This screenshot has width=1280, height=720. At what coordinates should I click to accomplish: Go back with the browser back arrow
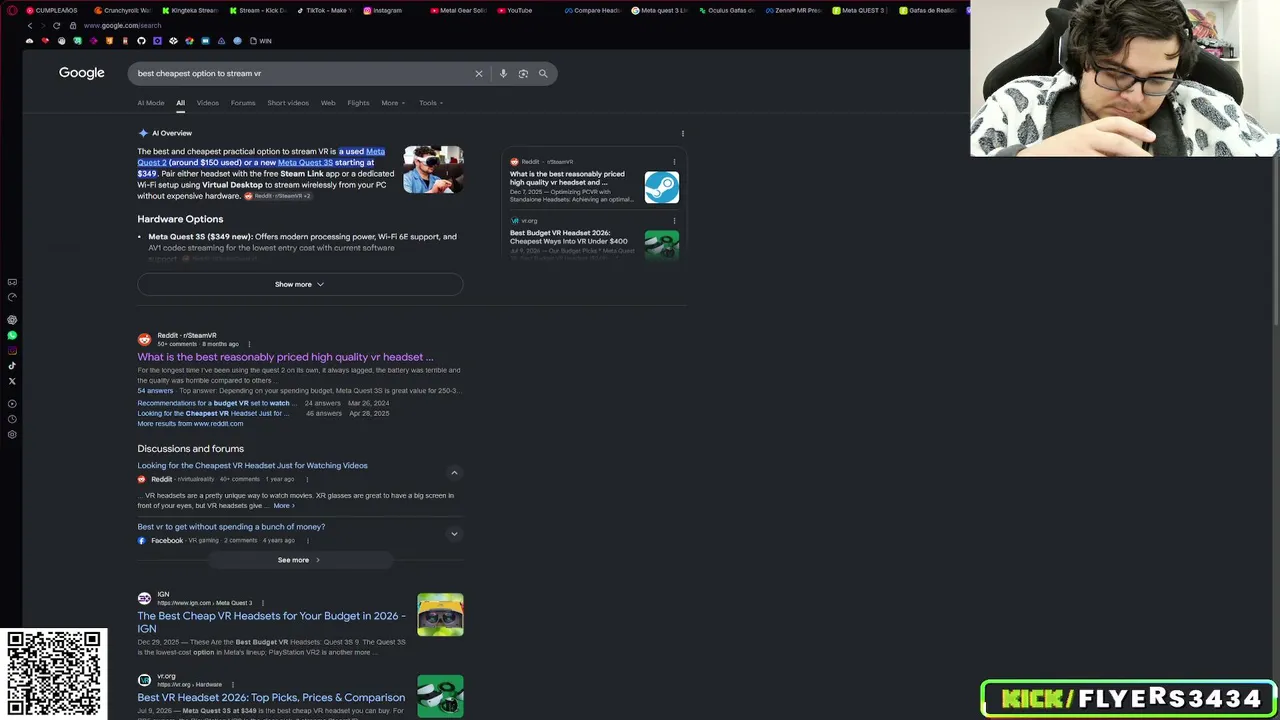[x=29, y=25]
